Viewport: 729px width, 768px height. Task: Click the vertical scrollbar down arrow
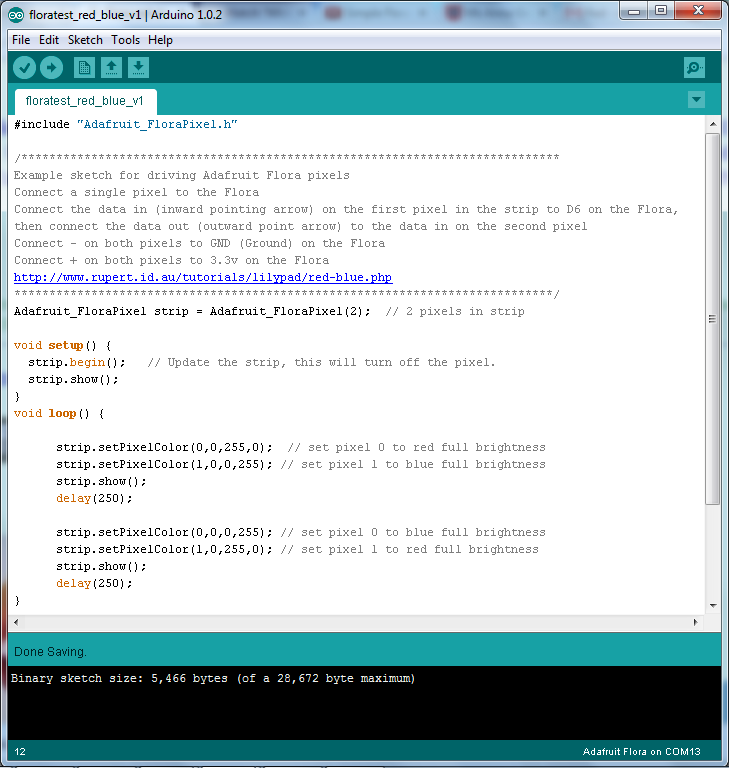click(x=713, y=606)
